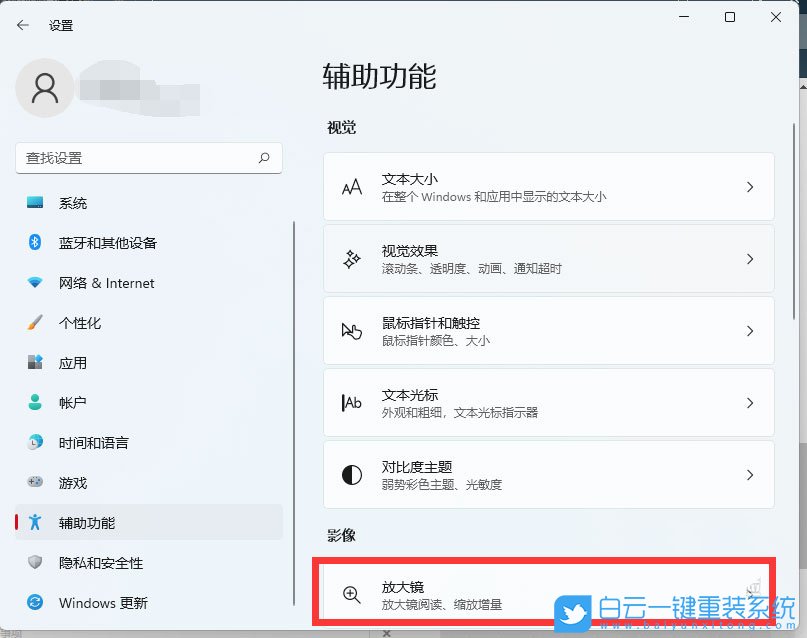The width and height of the screenshot is (807, 638).
Task: Click the 文本光标 text cursor icon
Action: coord(351,402)
